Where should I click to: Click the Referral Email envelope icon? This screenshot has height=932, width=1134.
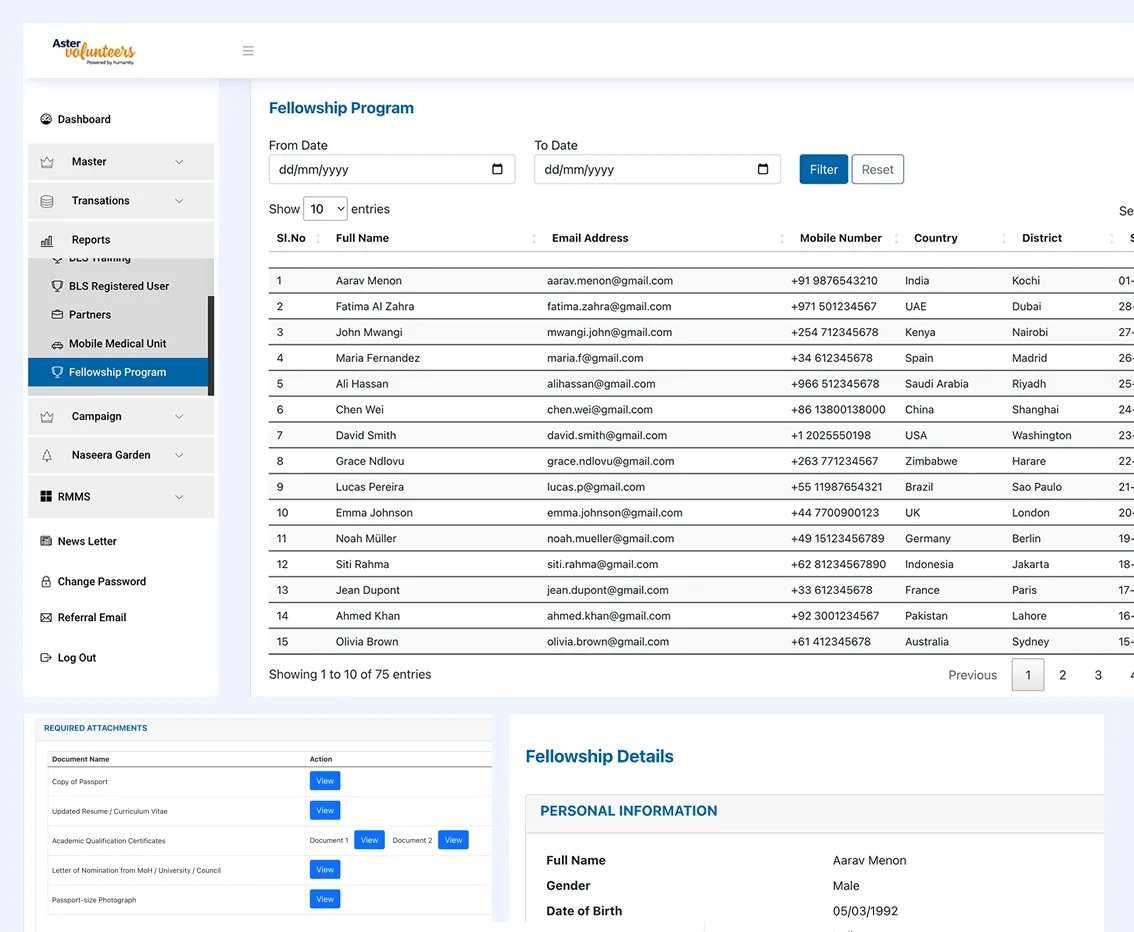pyautogui.click(x=46, y=617)
